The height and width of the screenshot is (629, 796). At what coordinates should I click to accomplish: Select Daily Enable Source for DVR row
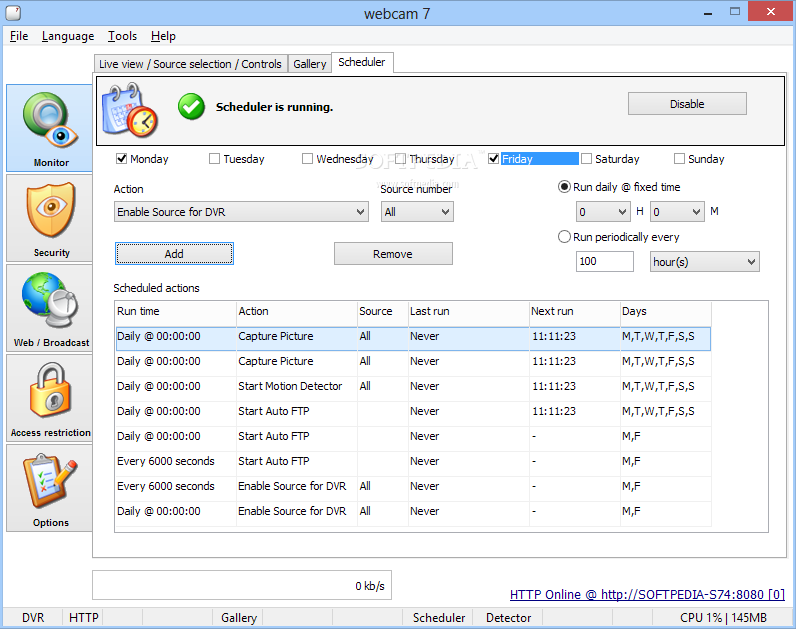(413, 511)
